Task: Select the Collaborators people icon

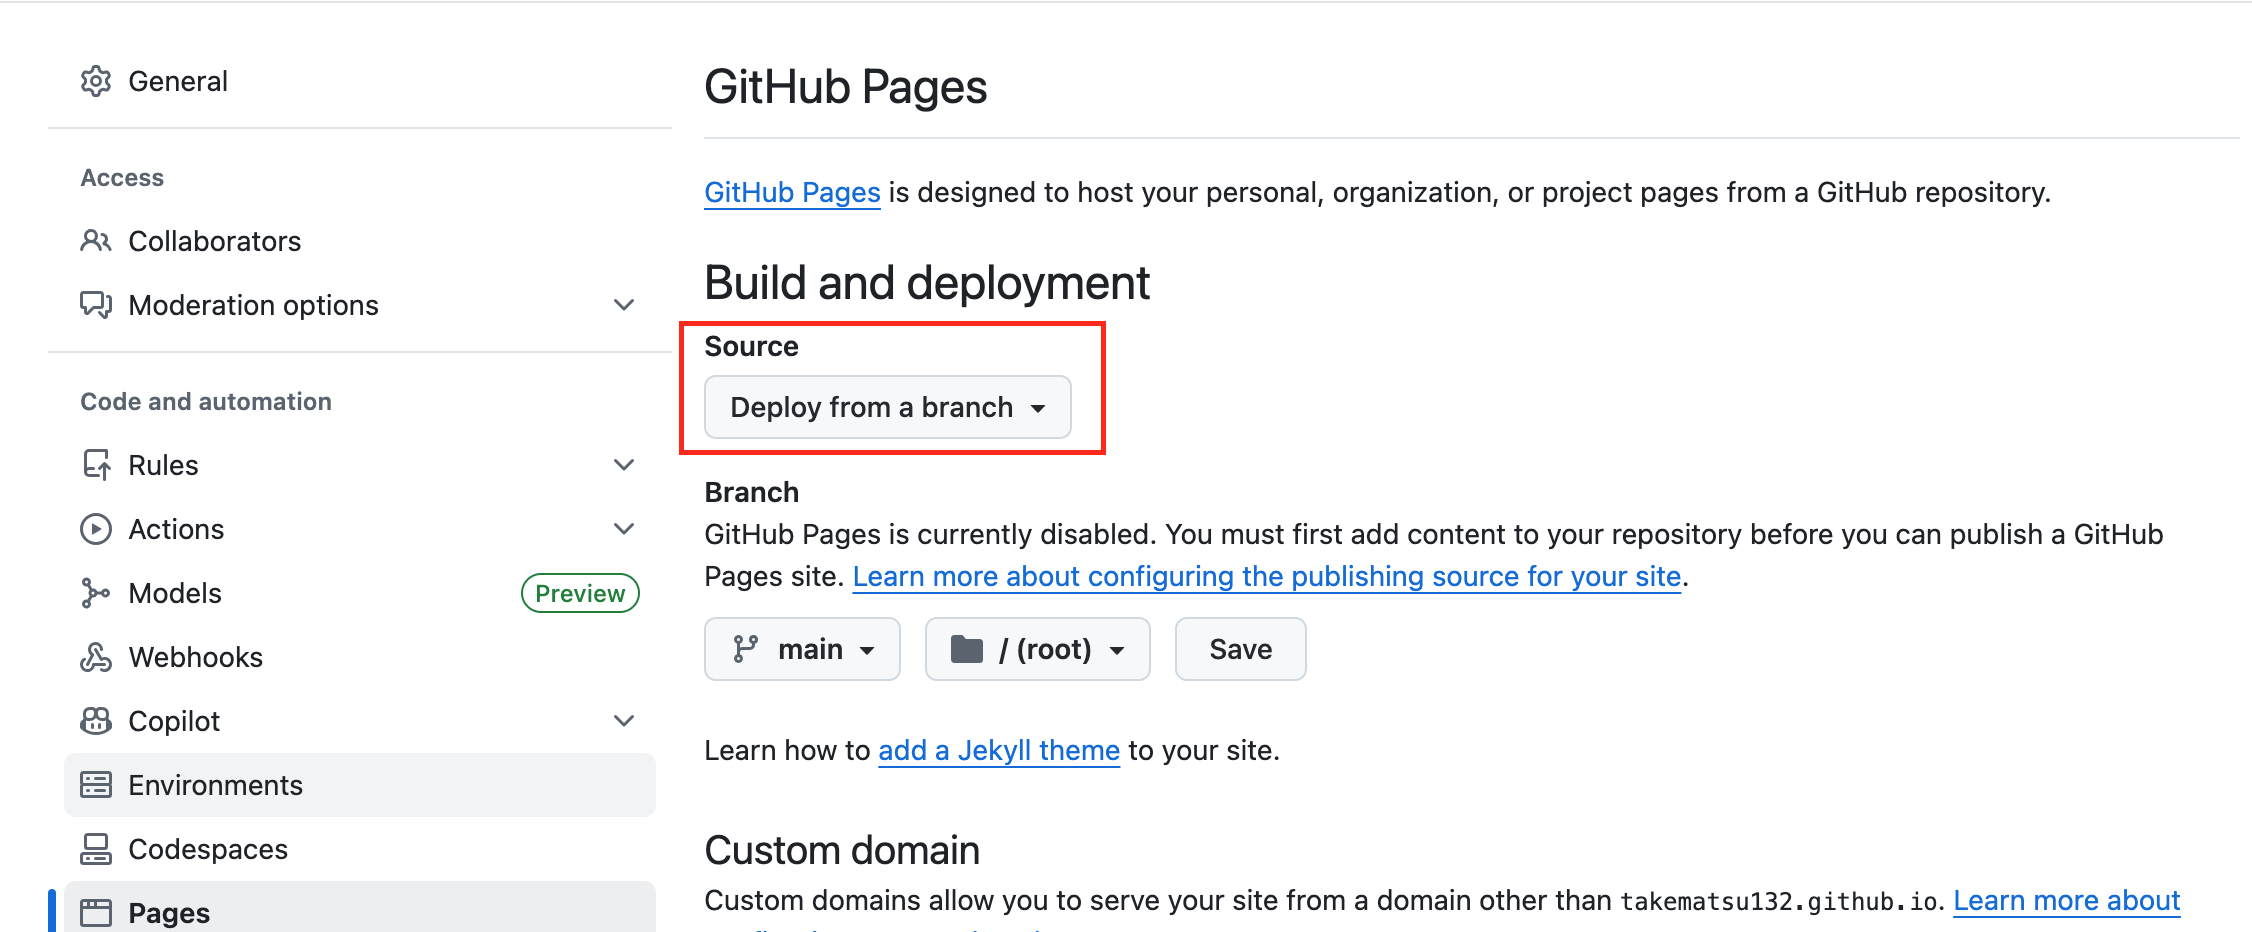Action: pos(96,240)
